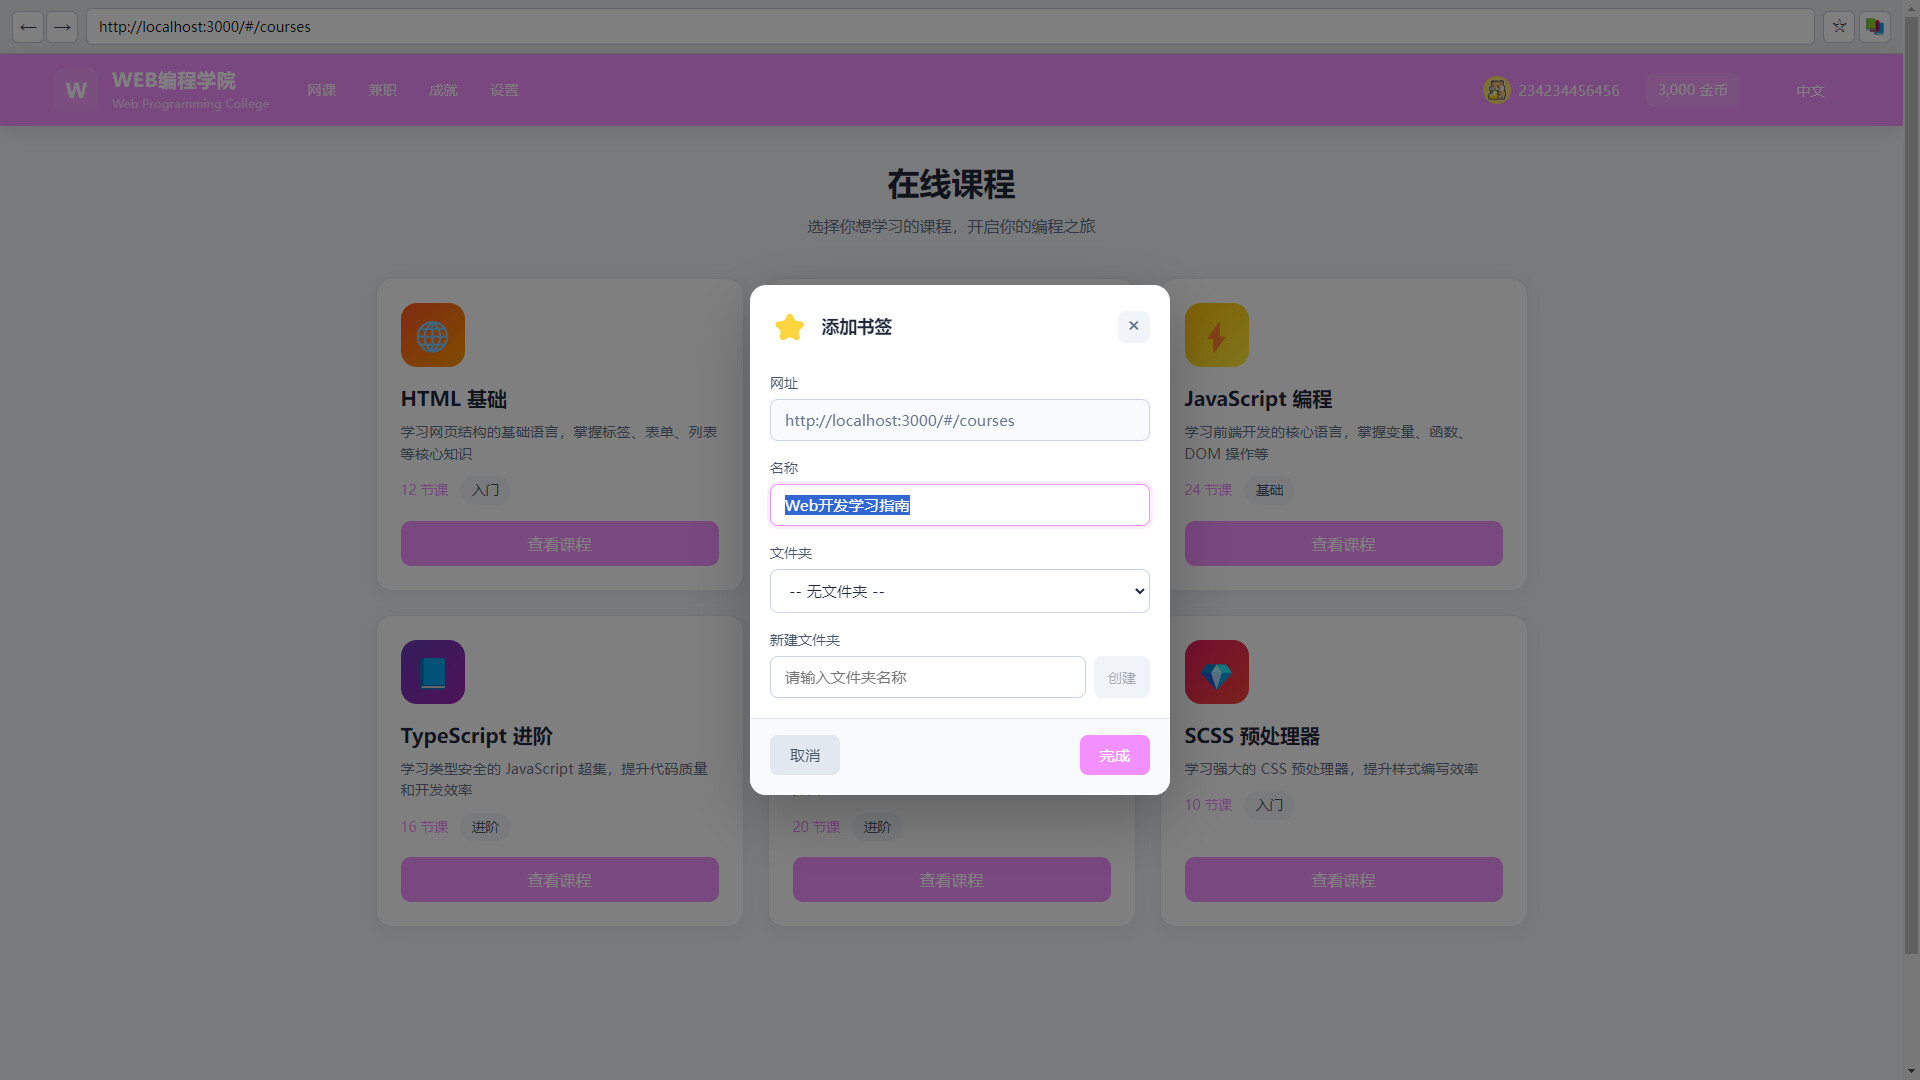This screenshot has width=1920, height=1080.
Task: Click the 名称 bookmark name input field
Action: tap(959, 505)
